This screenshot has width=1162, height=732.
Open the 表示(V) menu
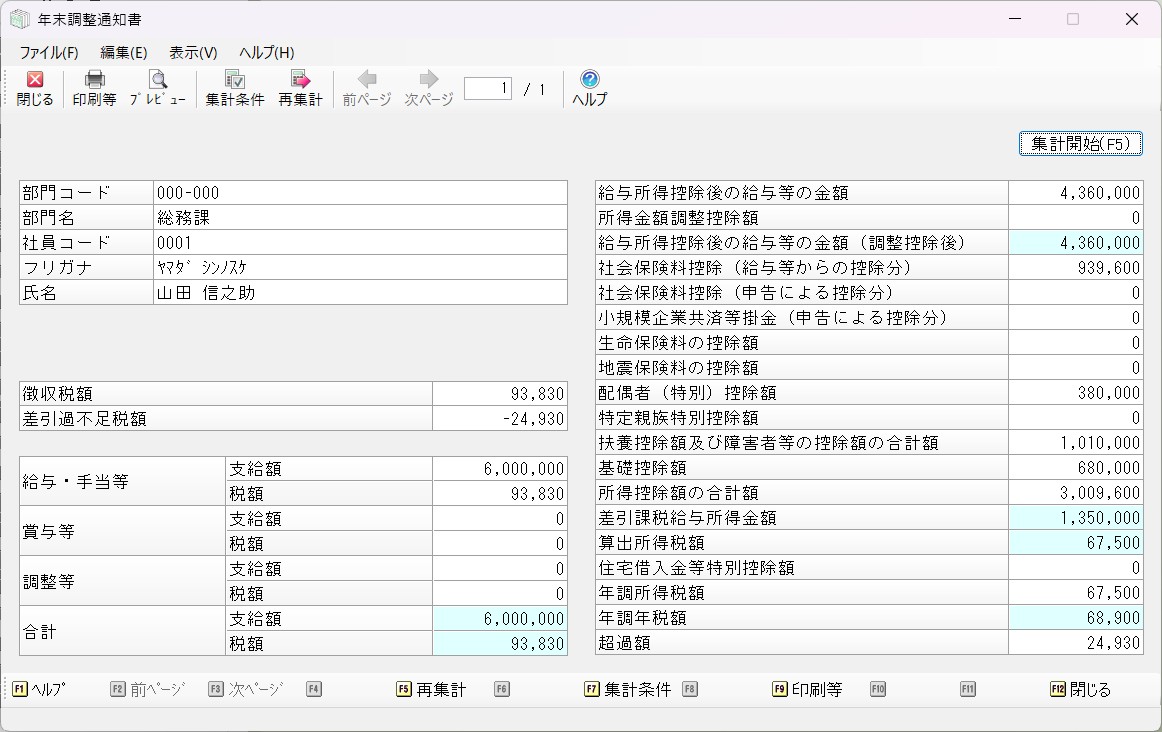click(x=193, y=53)
